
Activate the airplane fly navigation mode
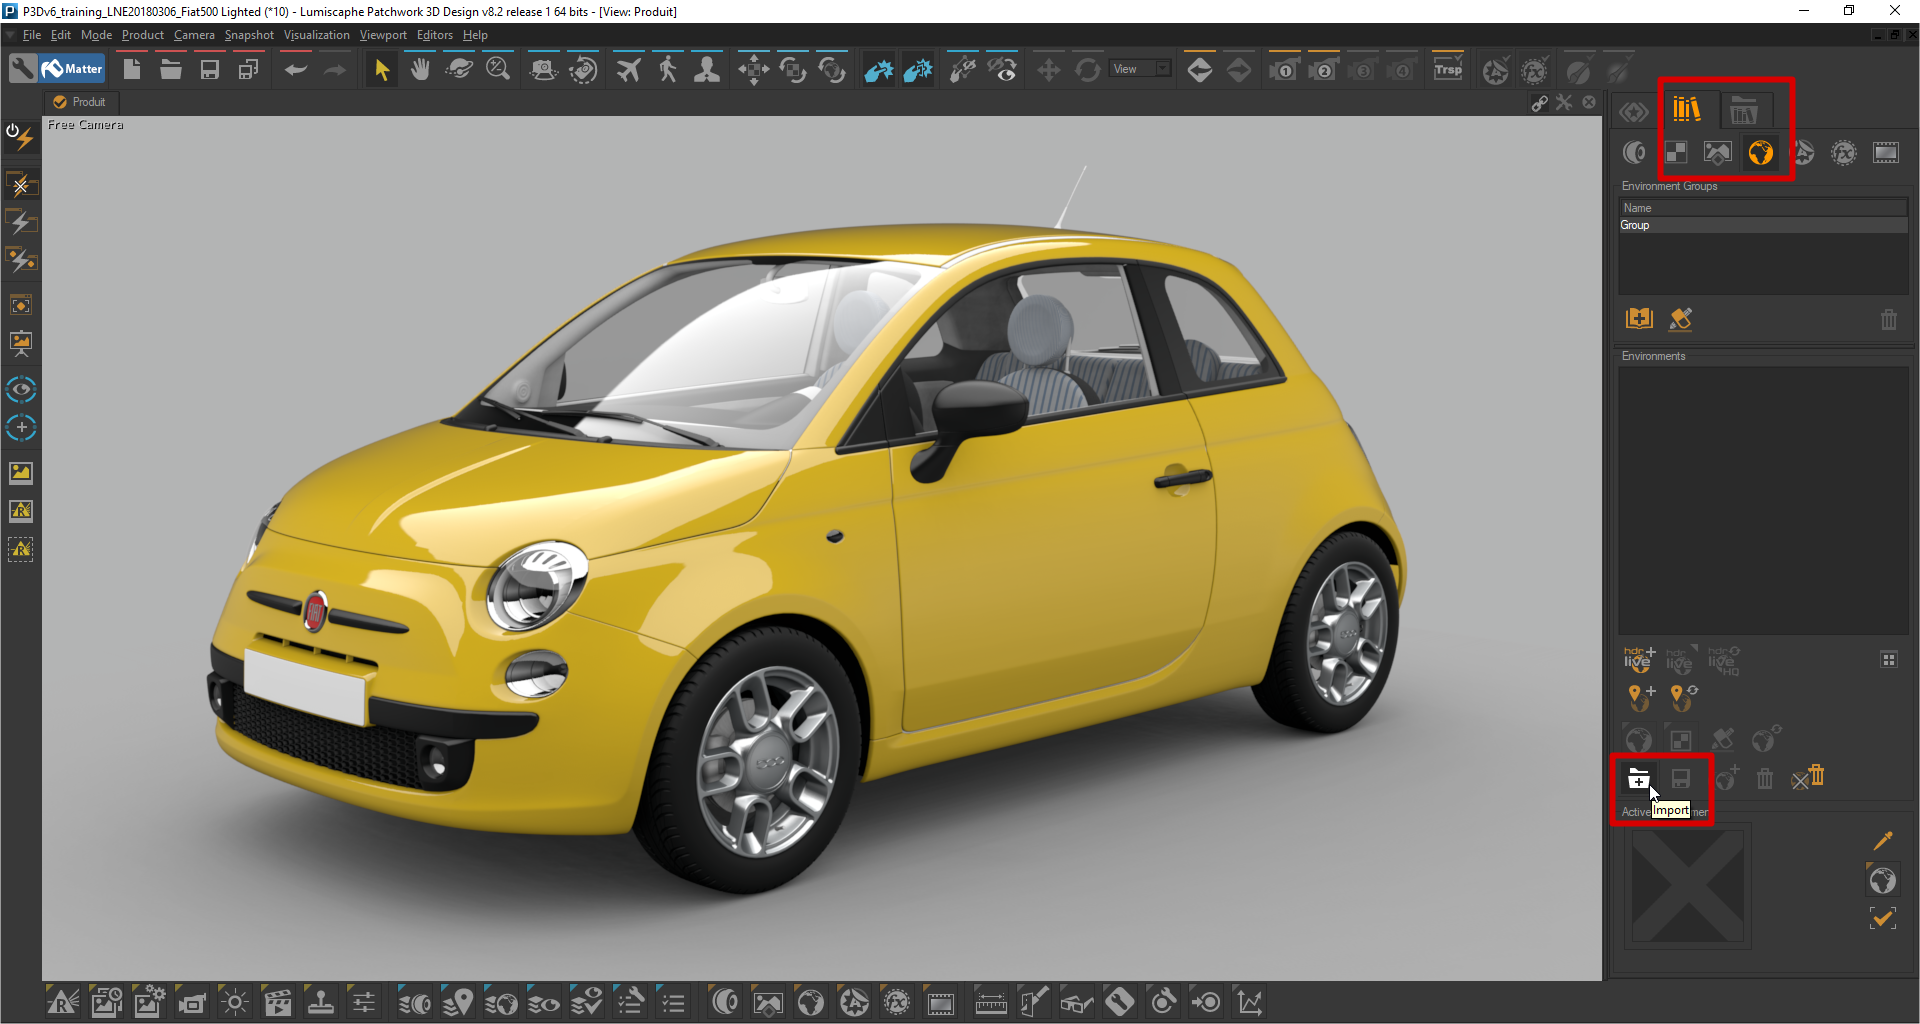(628, 70)
